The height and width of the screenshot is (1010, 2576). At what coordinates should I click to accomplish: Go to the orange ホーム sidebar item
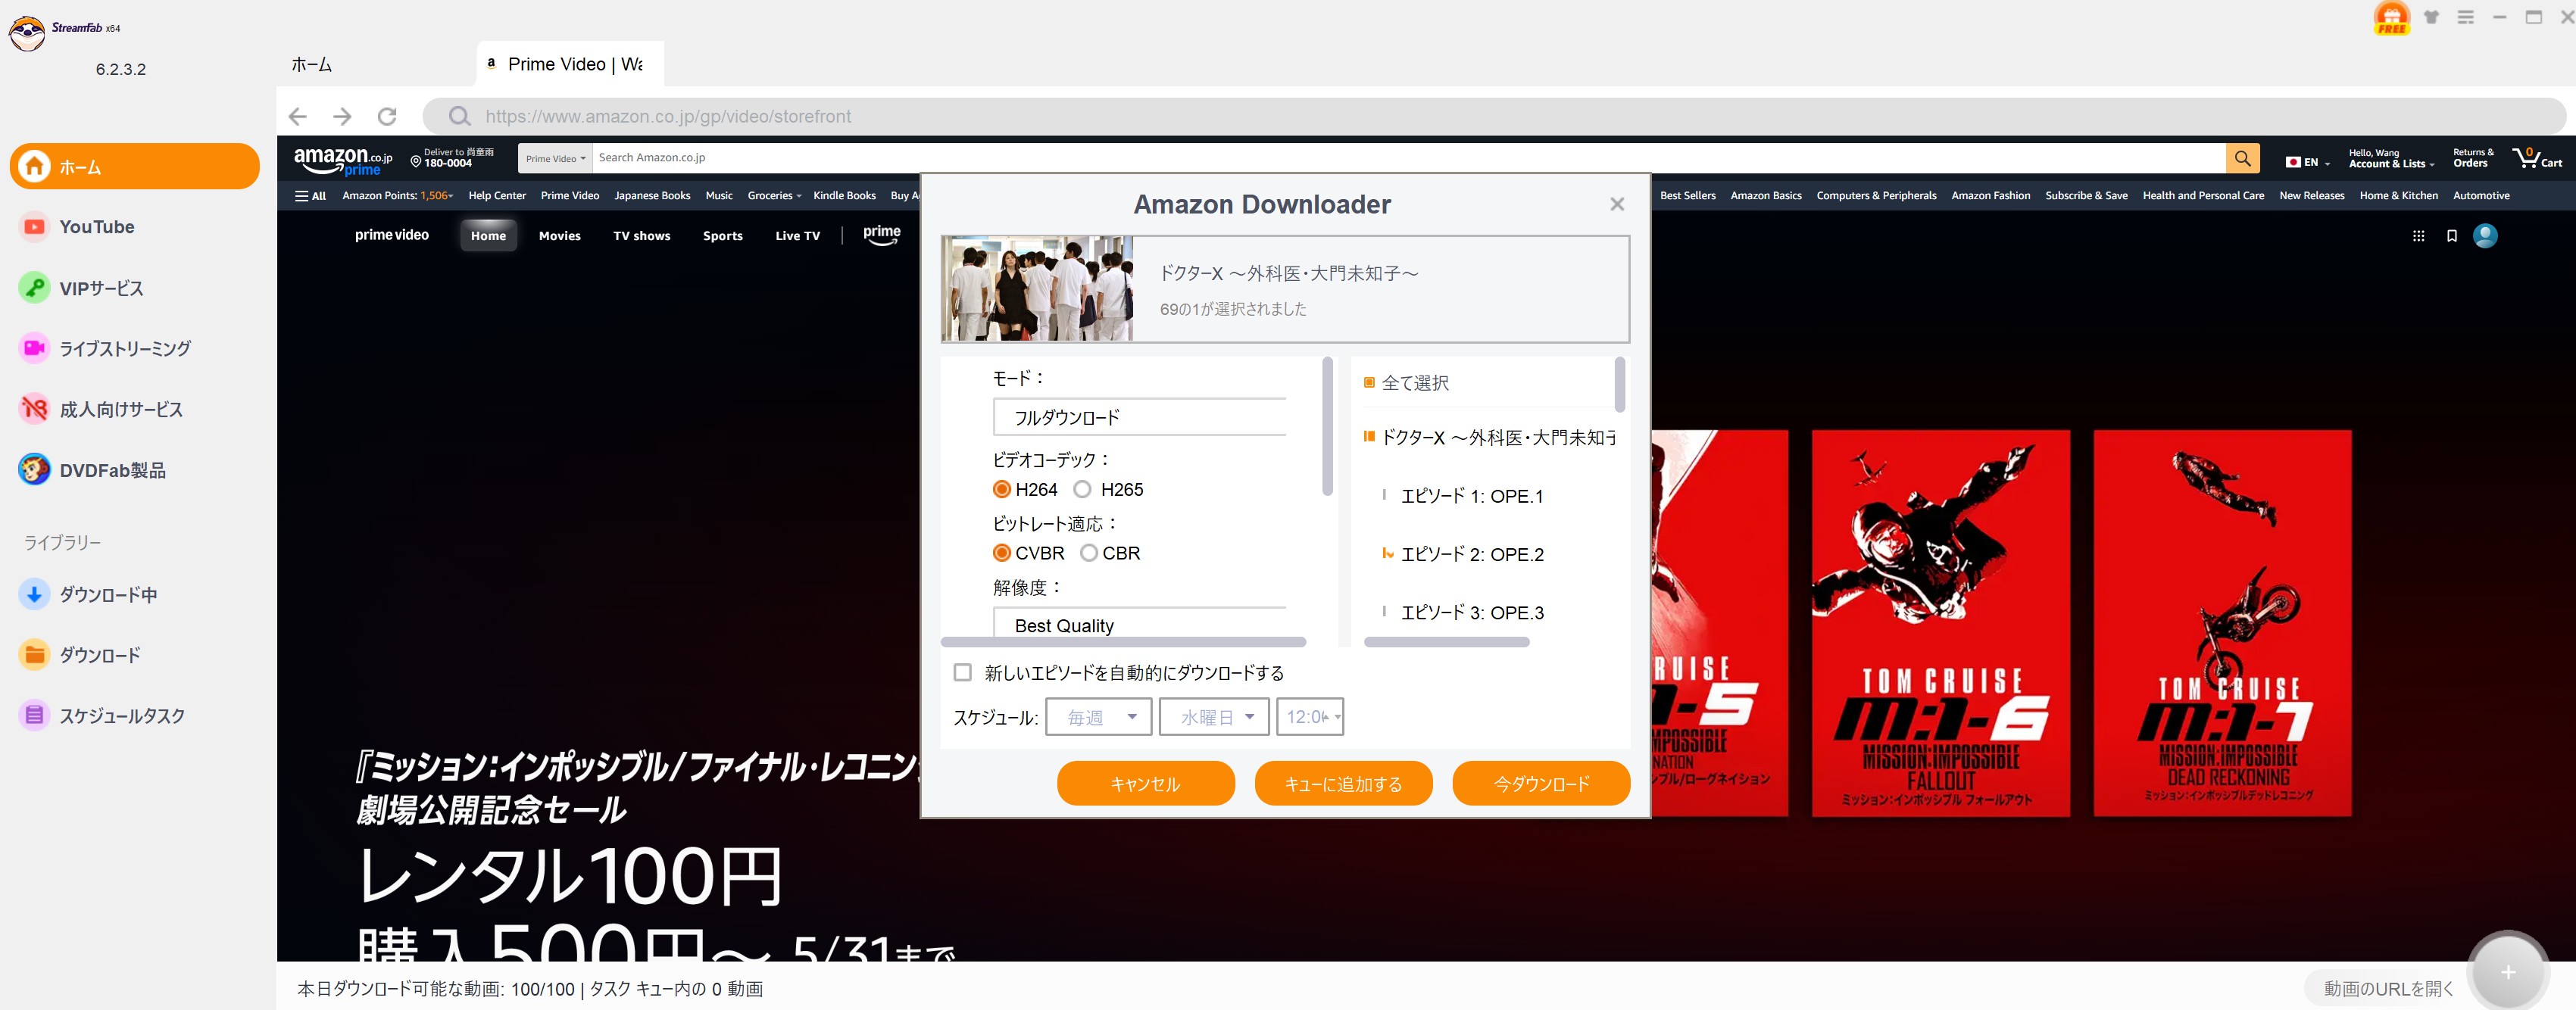pyautogui.click(x=134, y=166)
